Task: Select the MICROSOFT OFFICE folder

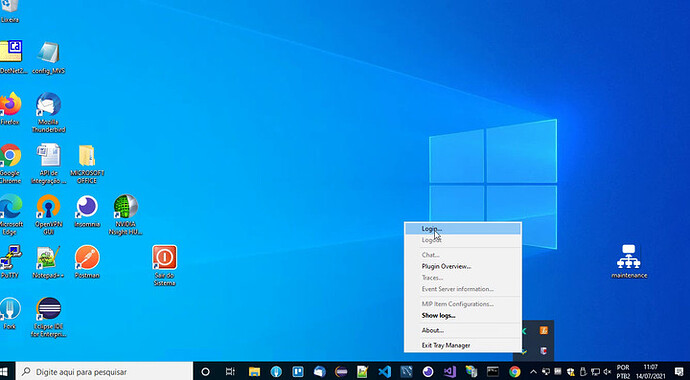Action: click(87, 164)
